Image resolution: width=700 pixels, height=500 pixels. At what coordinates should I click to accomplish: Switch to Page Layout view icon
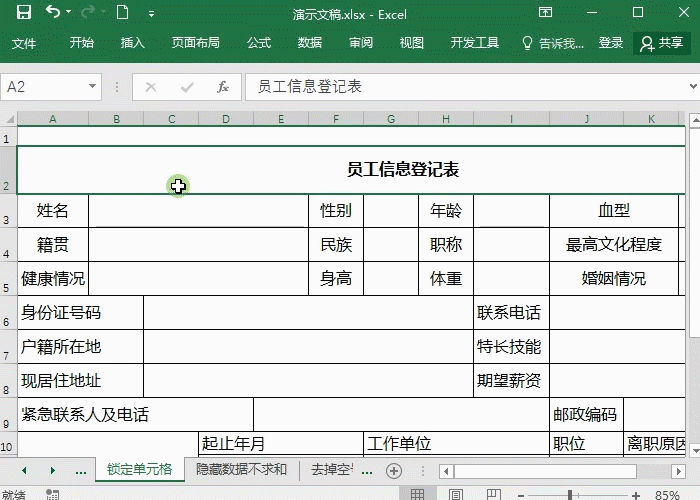point(455,494)
